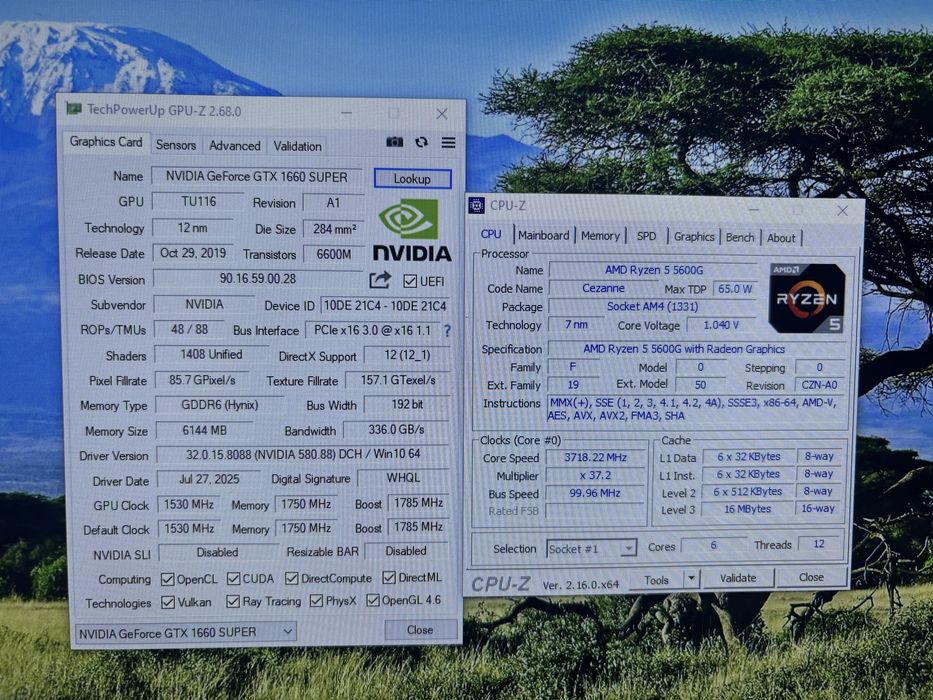Image resolution: width=933 pixels, height=700 pixels.
Task: Click the CPU-Z title bar app icon
Action: click(477, 205)
